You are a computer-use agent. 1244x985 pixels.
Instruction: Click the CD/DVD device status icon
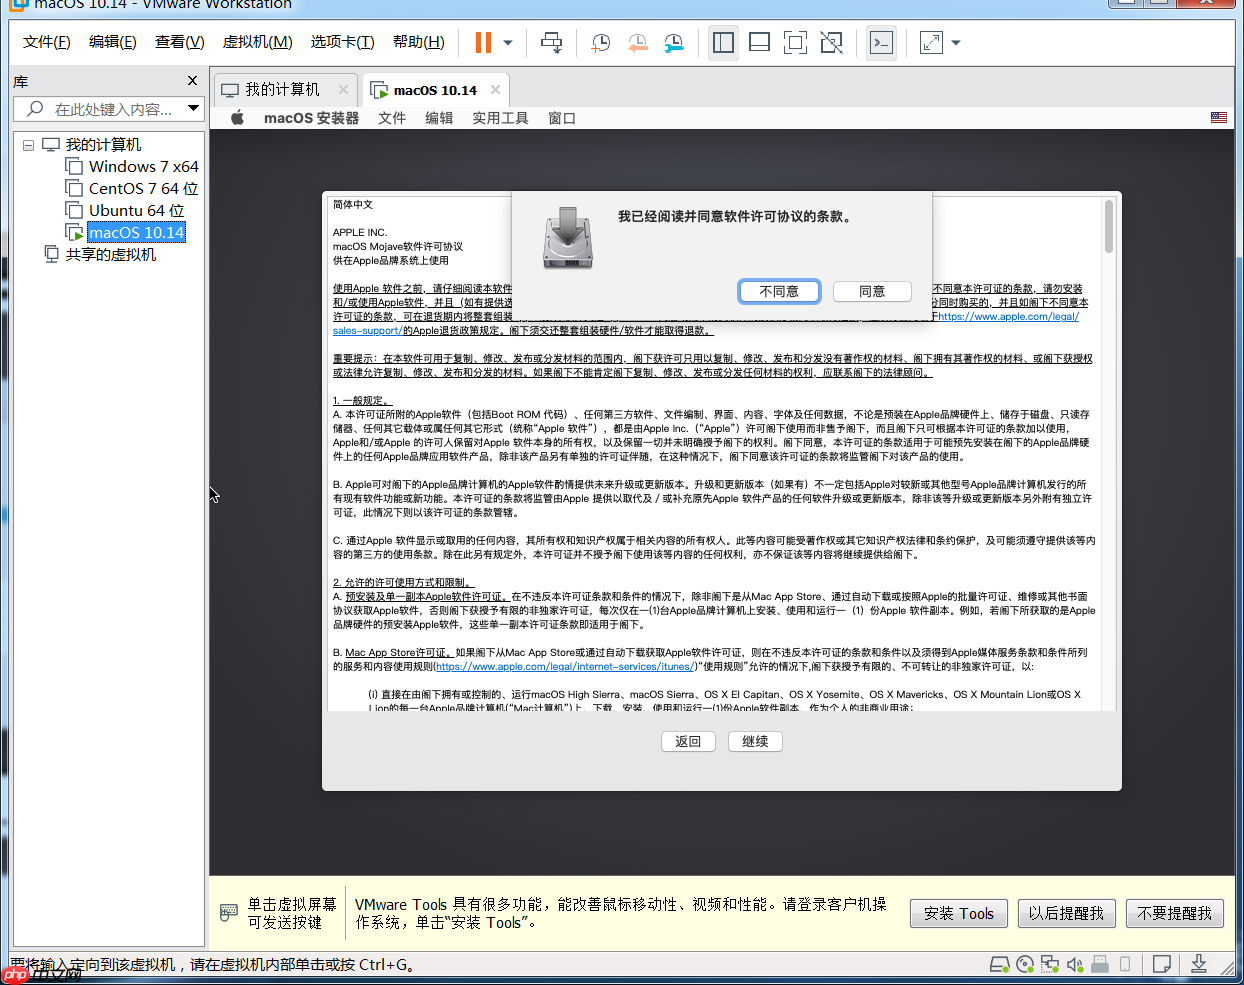(x=1025, y=964)
